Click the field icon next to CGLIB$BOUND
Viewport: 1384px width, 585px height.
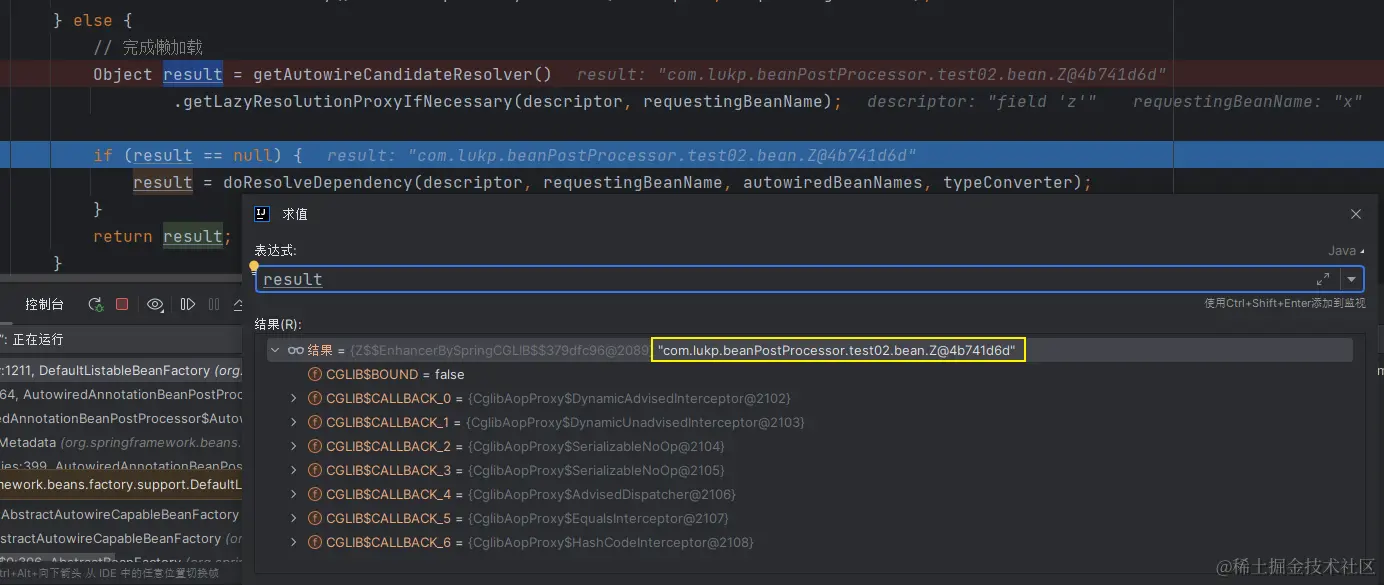click(315, 374)
